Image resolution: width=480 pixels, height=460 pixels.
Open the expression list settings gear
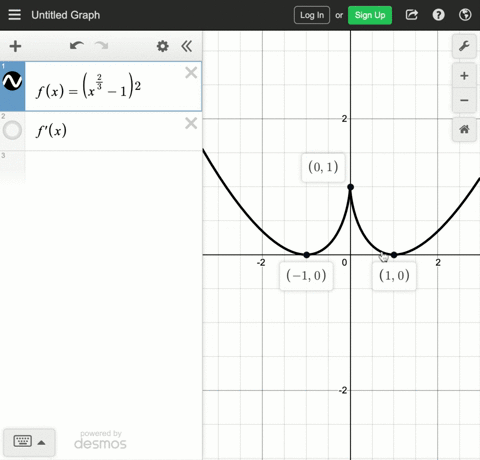coord(163,46)
